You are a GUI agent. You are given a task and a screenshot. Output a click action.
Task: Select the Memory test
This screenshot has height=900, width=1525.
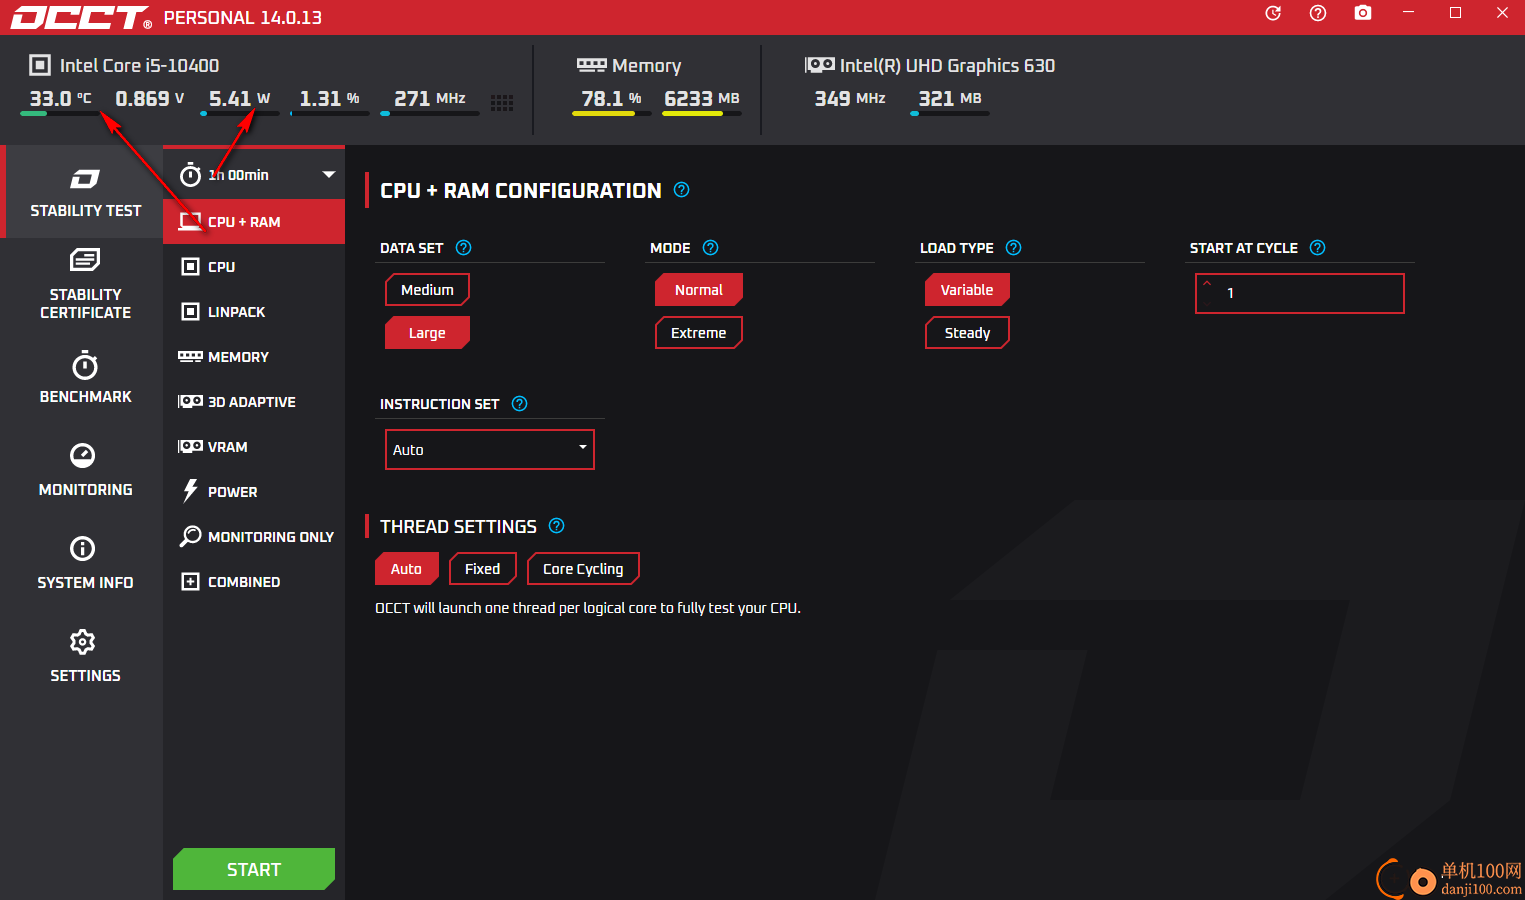coord(254,357)
